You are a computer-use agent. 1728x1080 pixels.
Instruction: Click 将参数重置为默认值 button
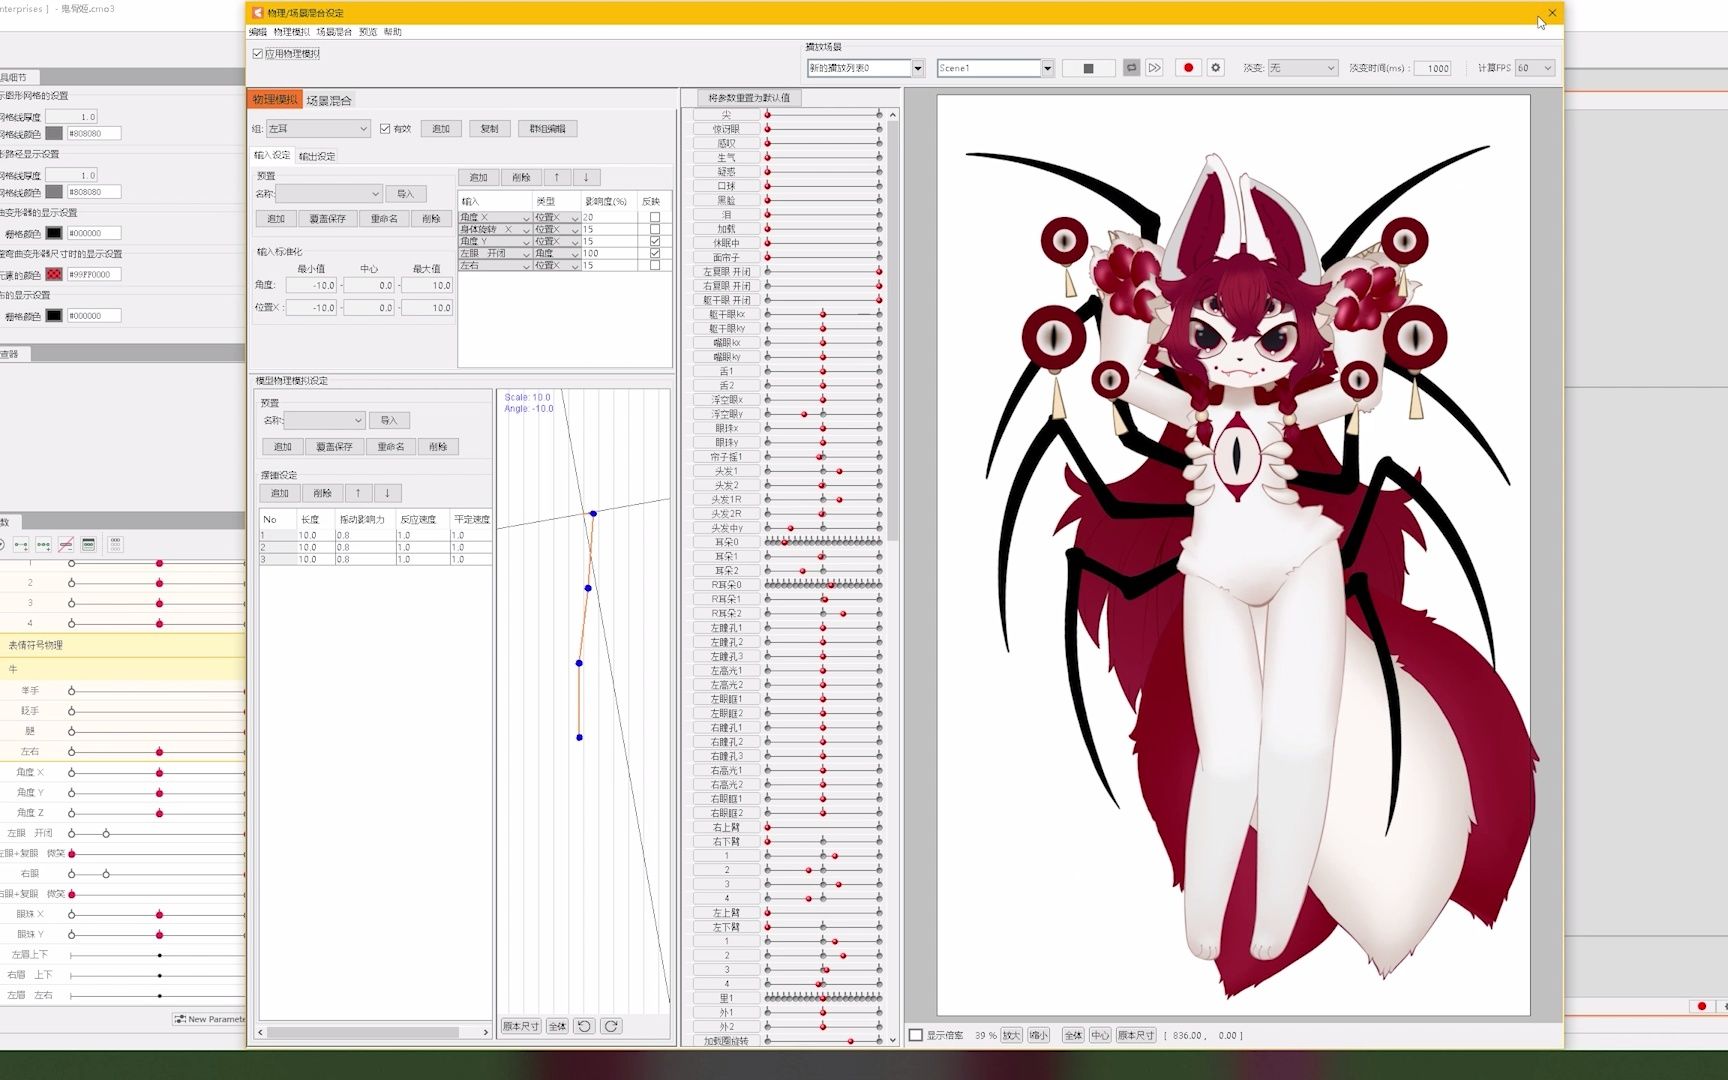(x=749, y=98)
